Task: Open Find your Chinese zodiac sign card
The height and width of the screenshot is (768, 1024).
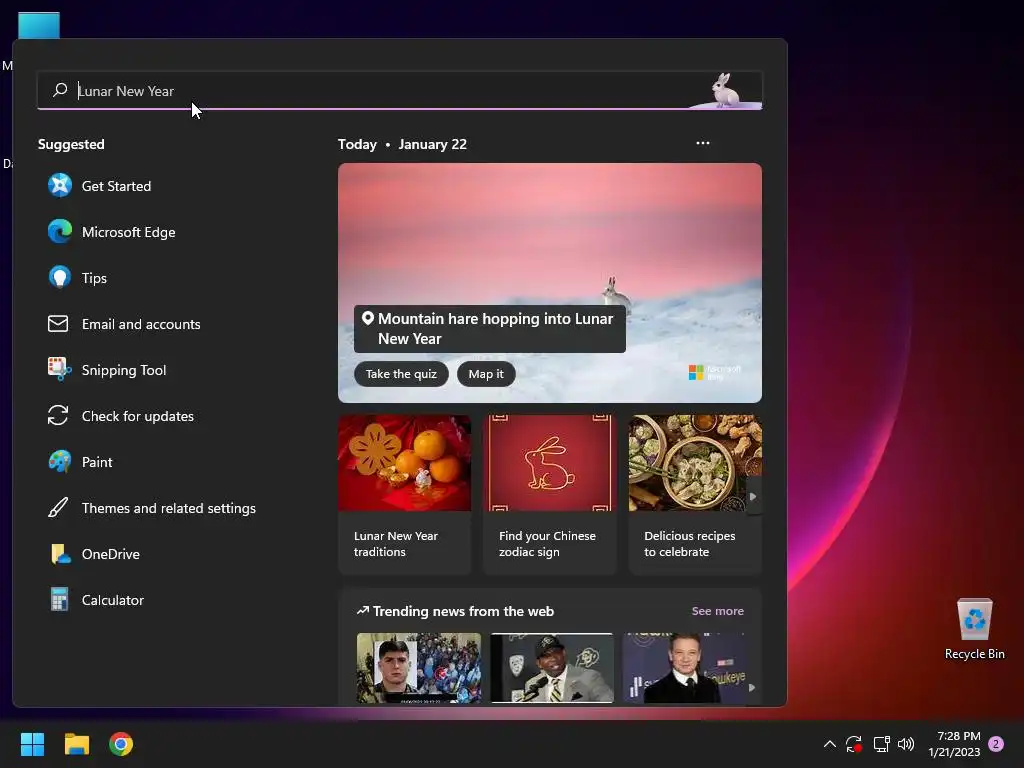Action: coord(550,494)
